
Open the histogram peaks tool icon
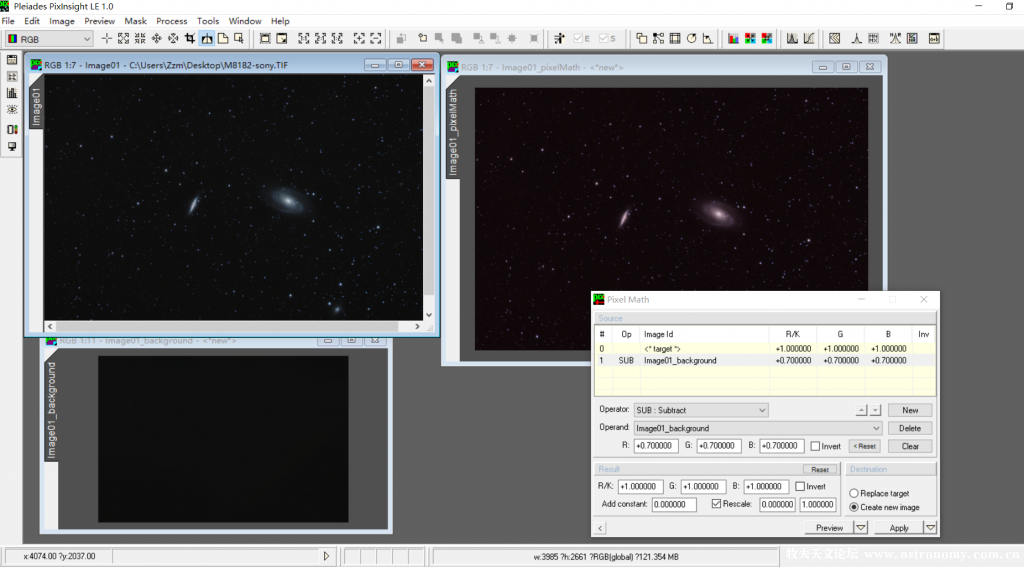[x=792, y=39]
